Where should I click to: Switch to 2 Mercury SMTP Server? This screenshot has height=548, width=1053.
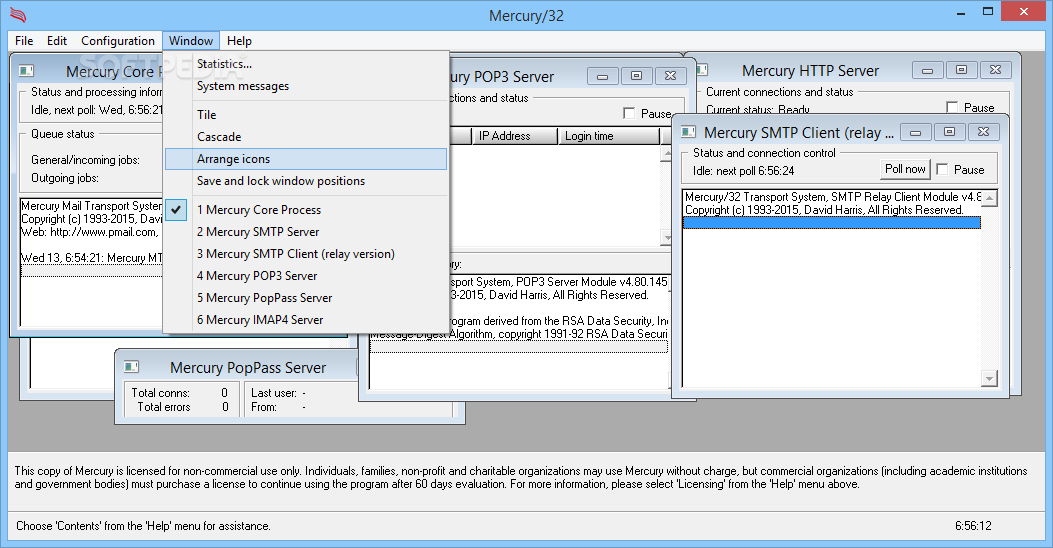(306, 232)
